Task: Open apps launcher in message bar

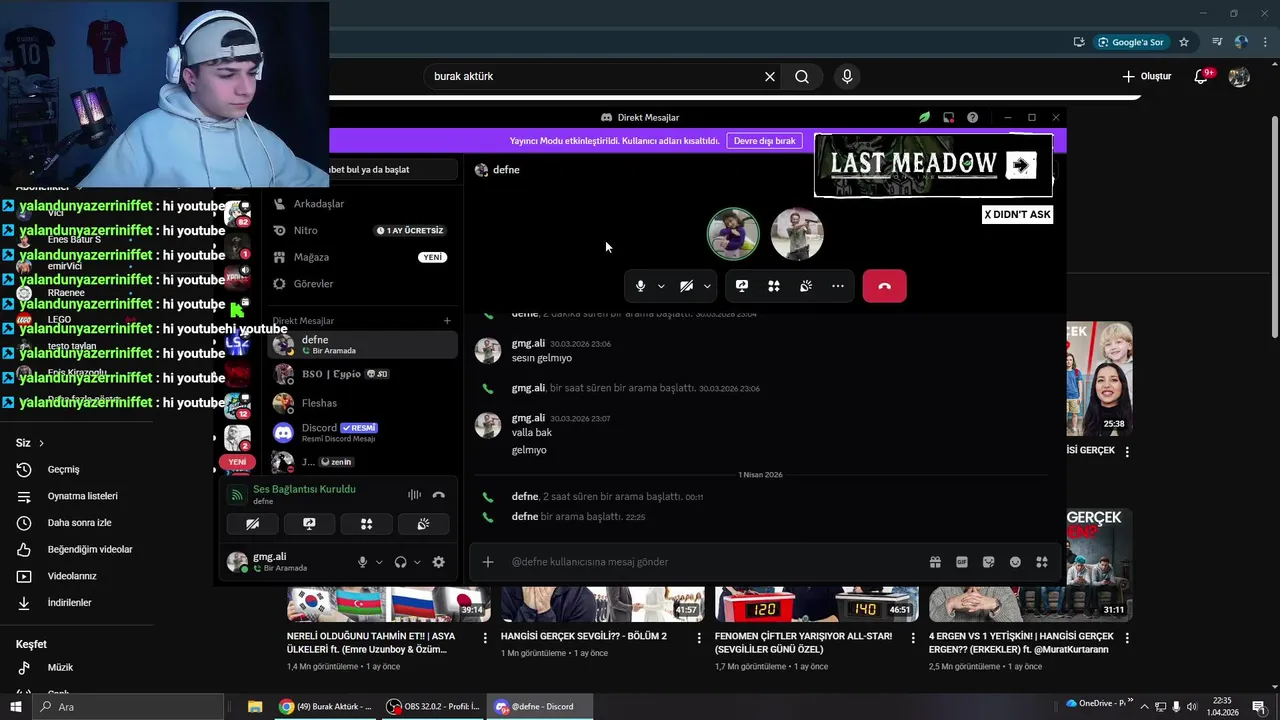Action: 1041,562
